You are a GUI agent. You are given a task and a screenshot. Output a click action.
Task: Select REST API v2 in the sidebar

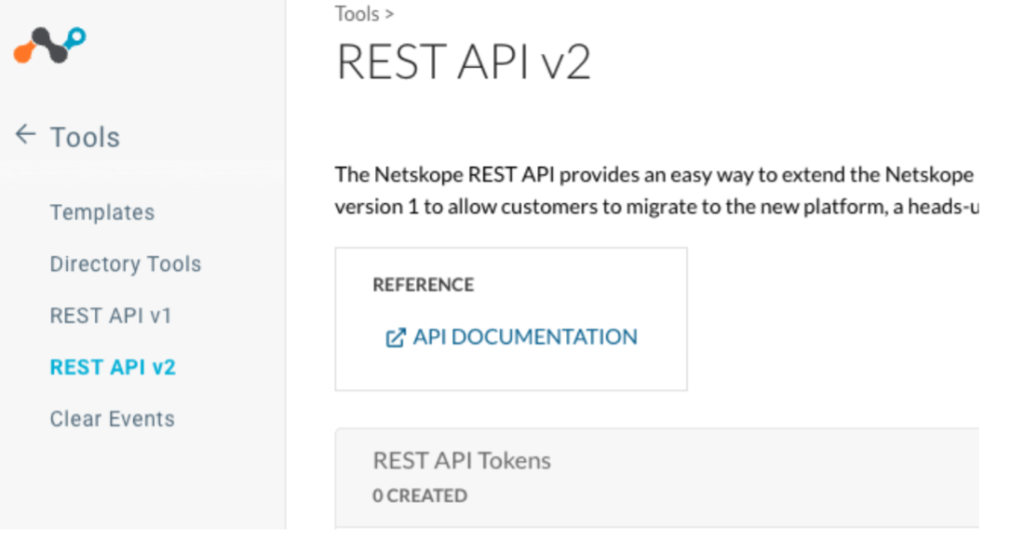click(x=113, y=367)
